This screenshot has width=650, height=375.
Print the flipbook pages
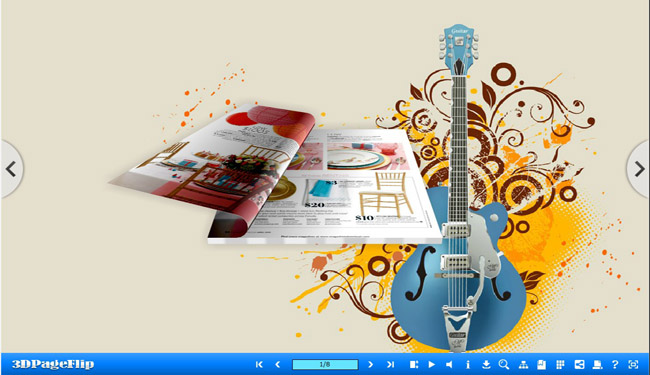coord(597,364)
